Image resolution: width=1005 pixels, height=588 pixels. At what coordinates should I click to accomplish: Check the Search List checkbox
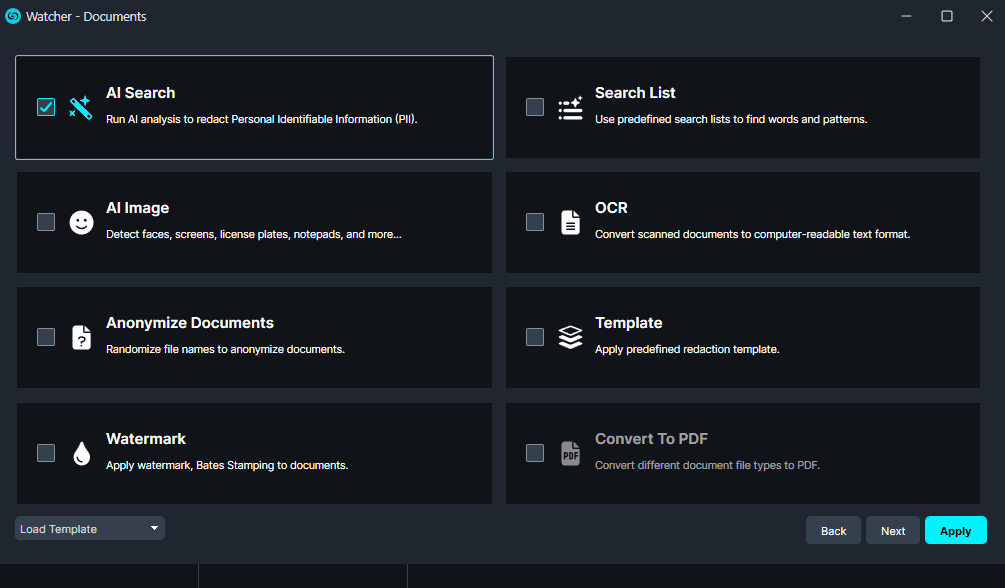(x=535, y=107)
